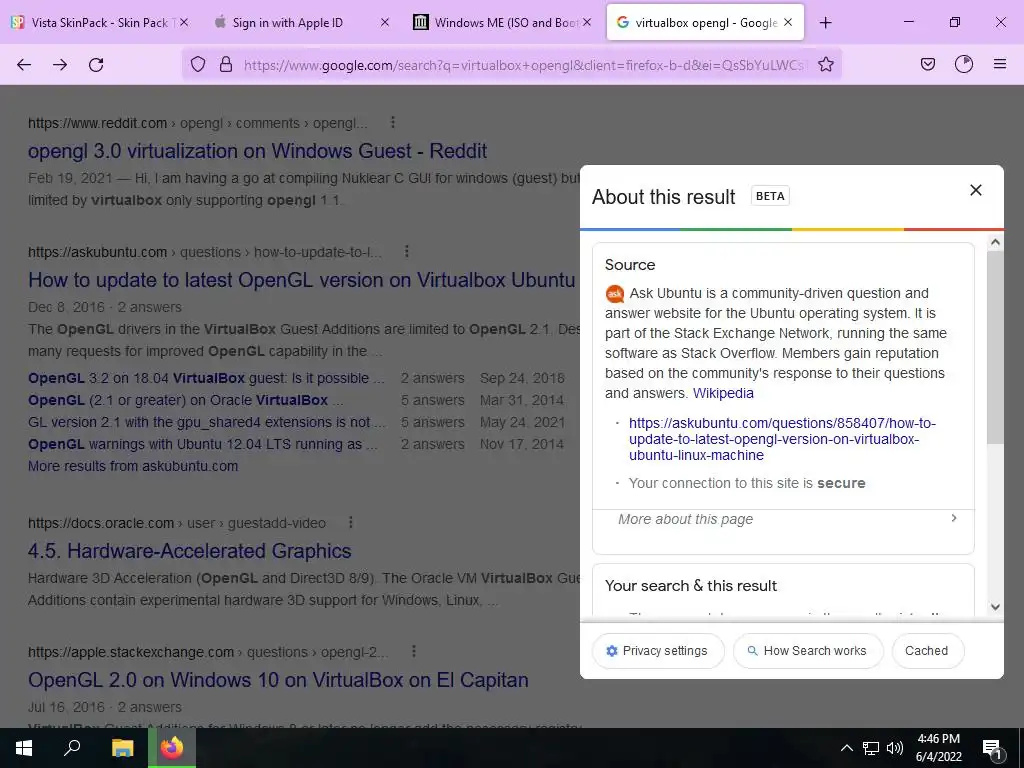Viewport: 1024px width, 768px height.
Task: Close the Windows ME tab
Action: [x=586, y=22]
